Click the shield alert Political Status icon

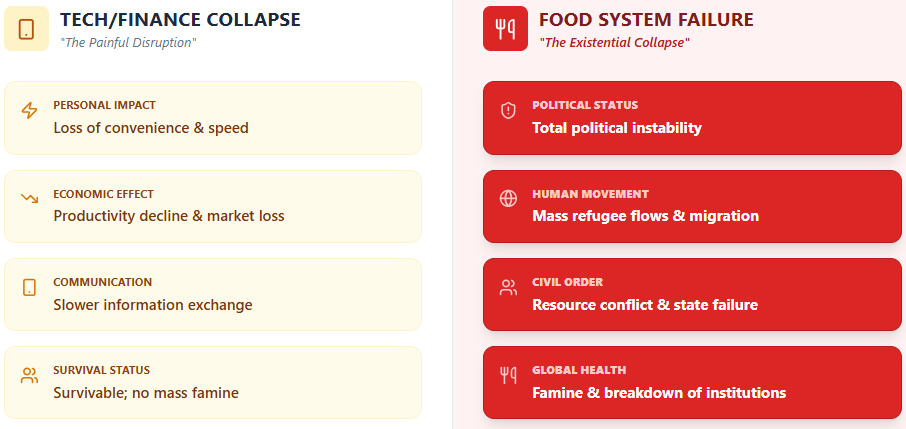click(508, 110)
